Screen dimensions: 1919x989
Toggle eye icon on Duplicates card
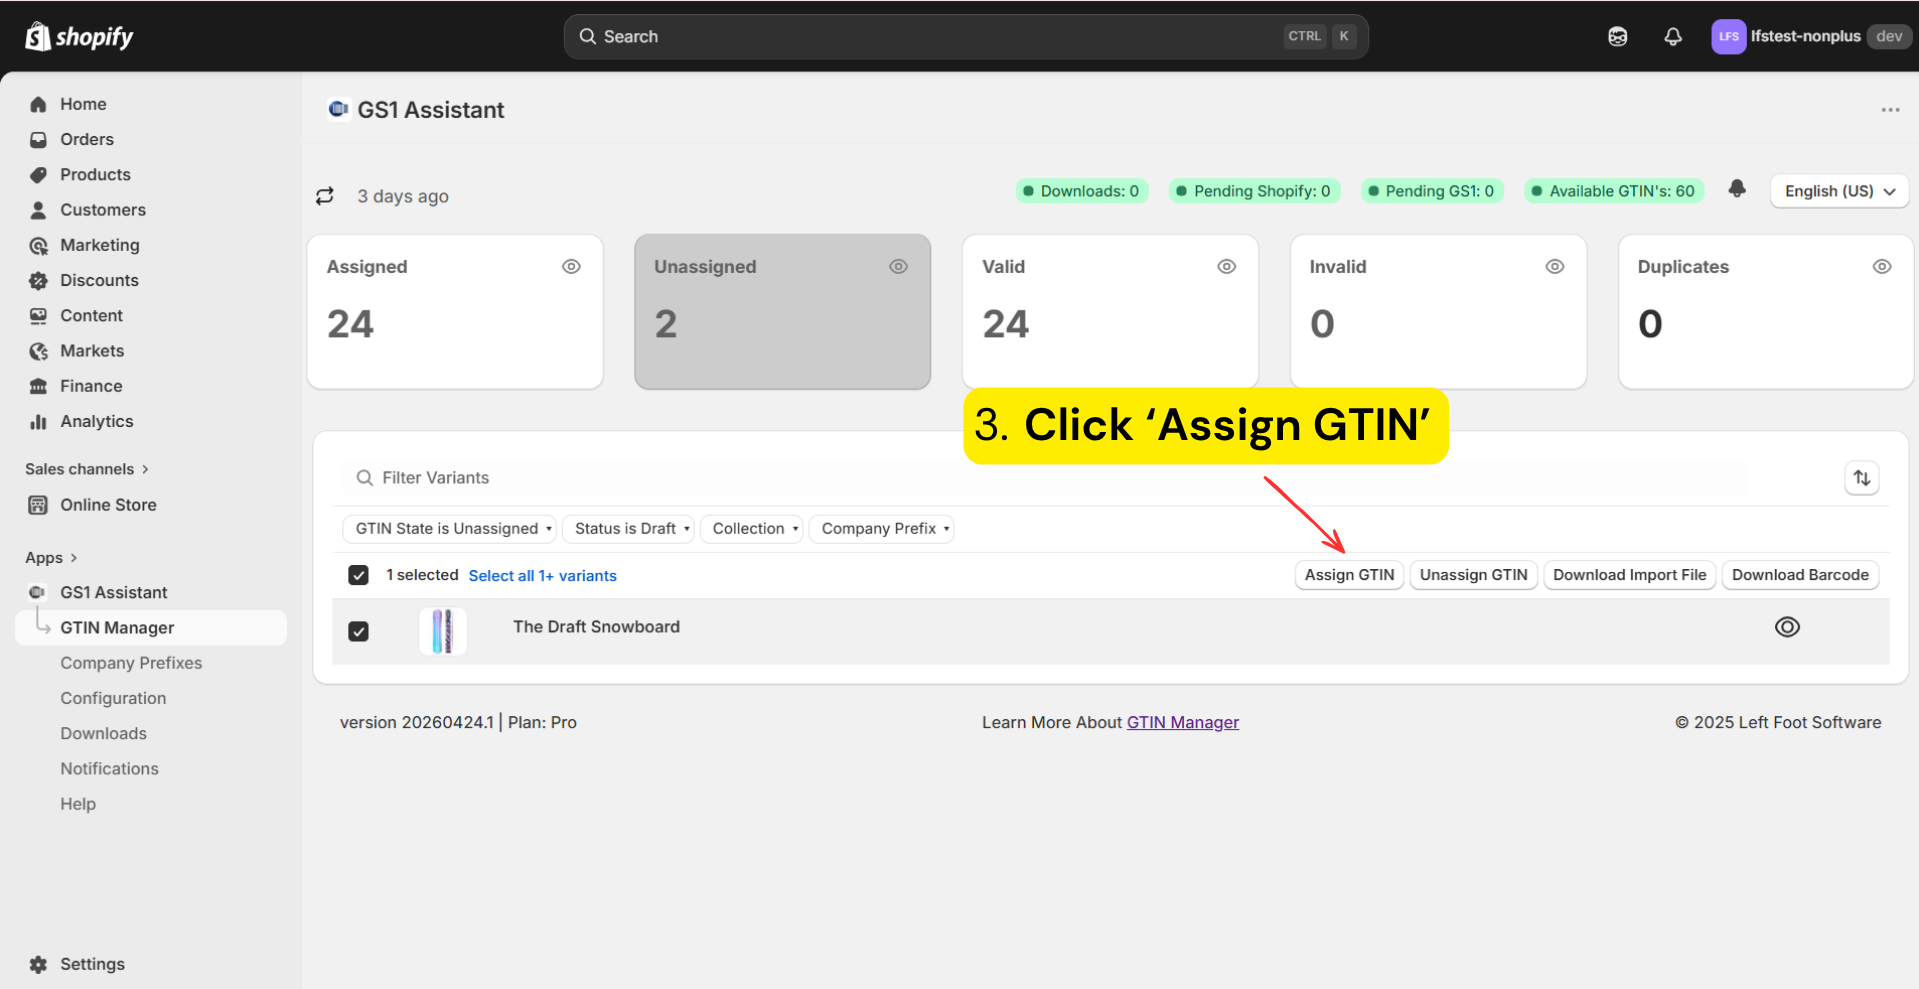(x=1881, y=267)
